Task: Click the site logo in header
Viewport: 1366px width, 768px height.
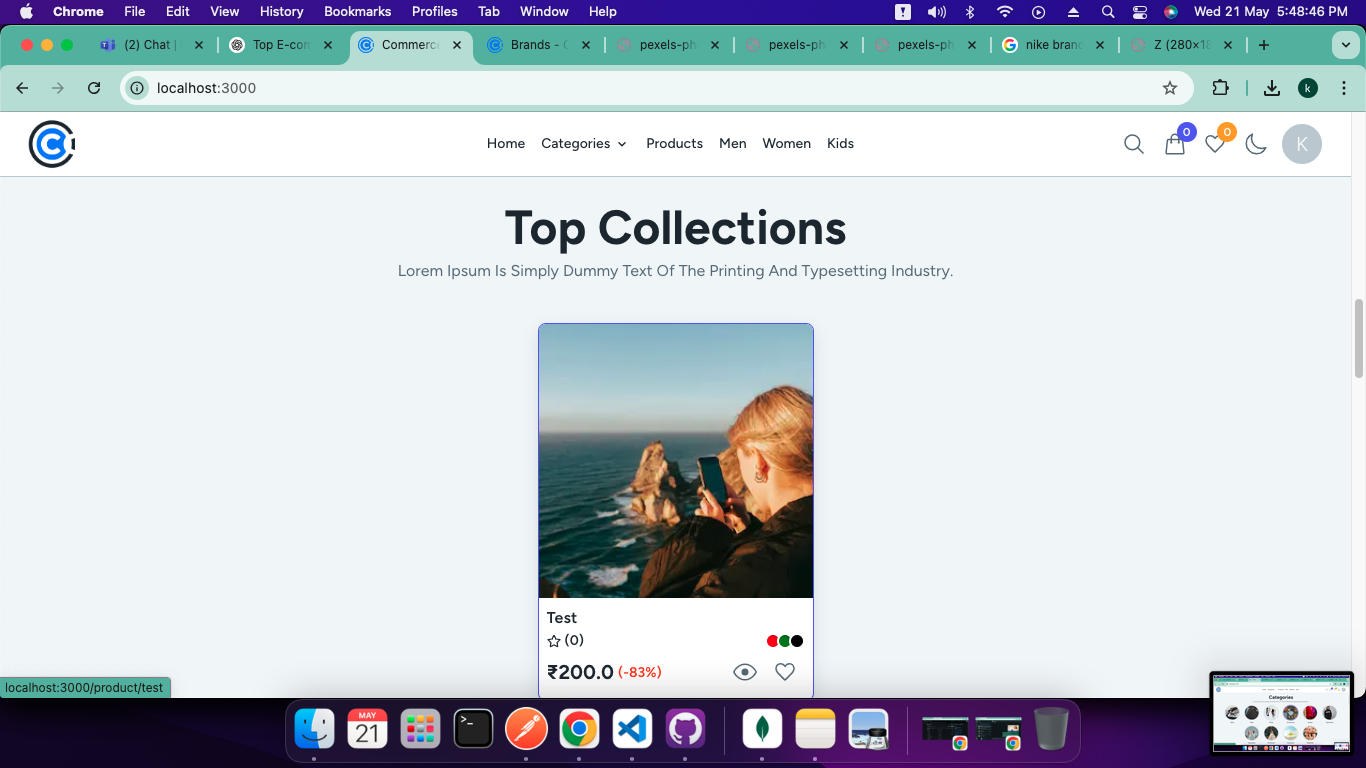Action: (52, 144)
